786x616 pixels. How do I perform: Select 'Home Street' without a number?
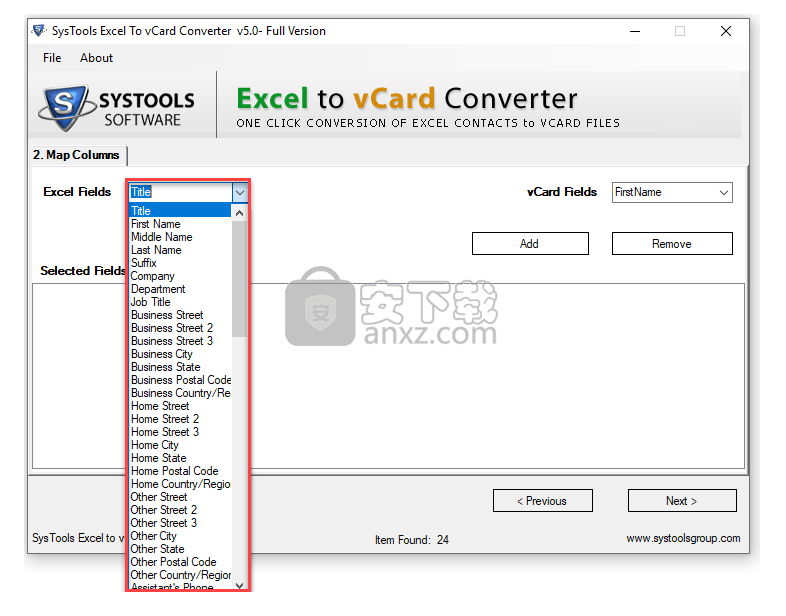click(x=180, y=406)
